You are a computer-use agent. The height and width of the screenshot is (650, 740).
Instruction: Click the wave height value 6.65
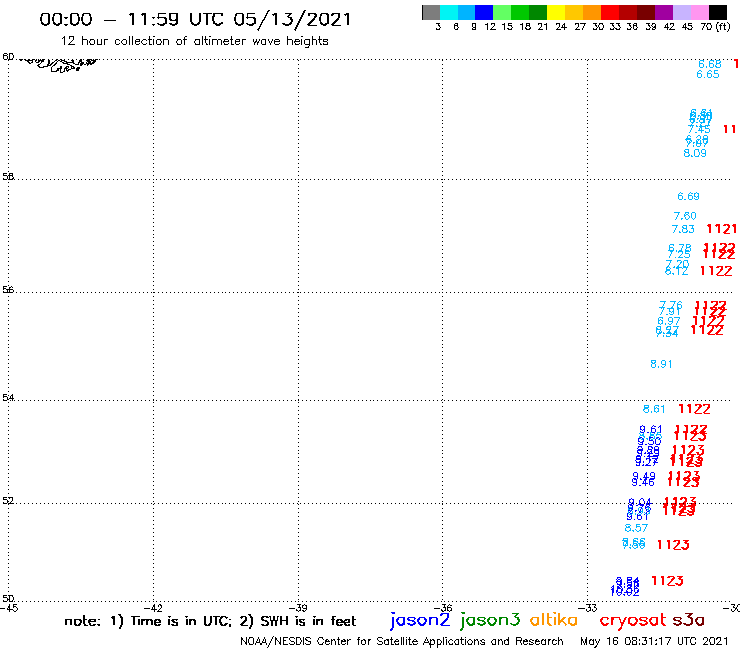tap(708, 75)
